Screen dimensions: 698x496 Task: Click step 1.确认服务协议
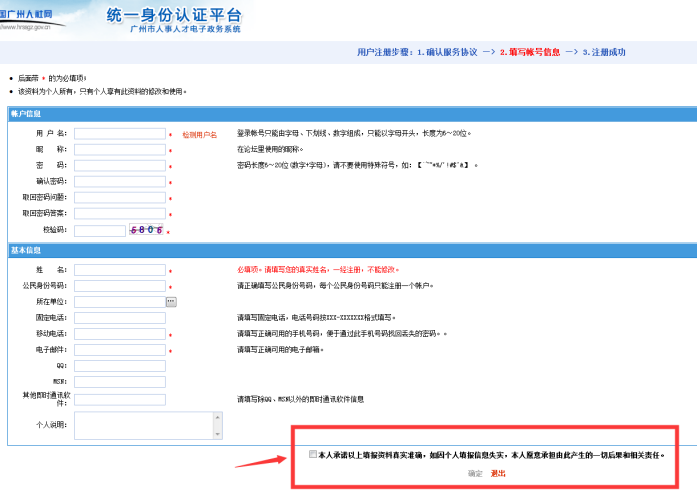click(x=447, y=53)
